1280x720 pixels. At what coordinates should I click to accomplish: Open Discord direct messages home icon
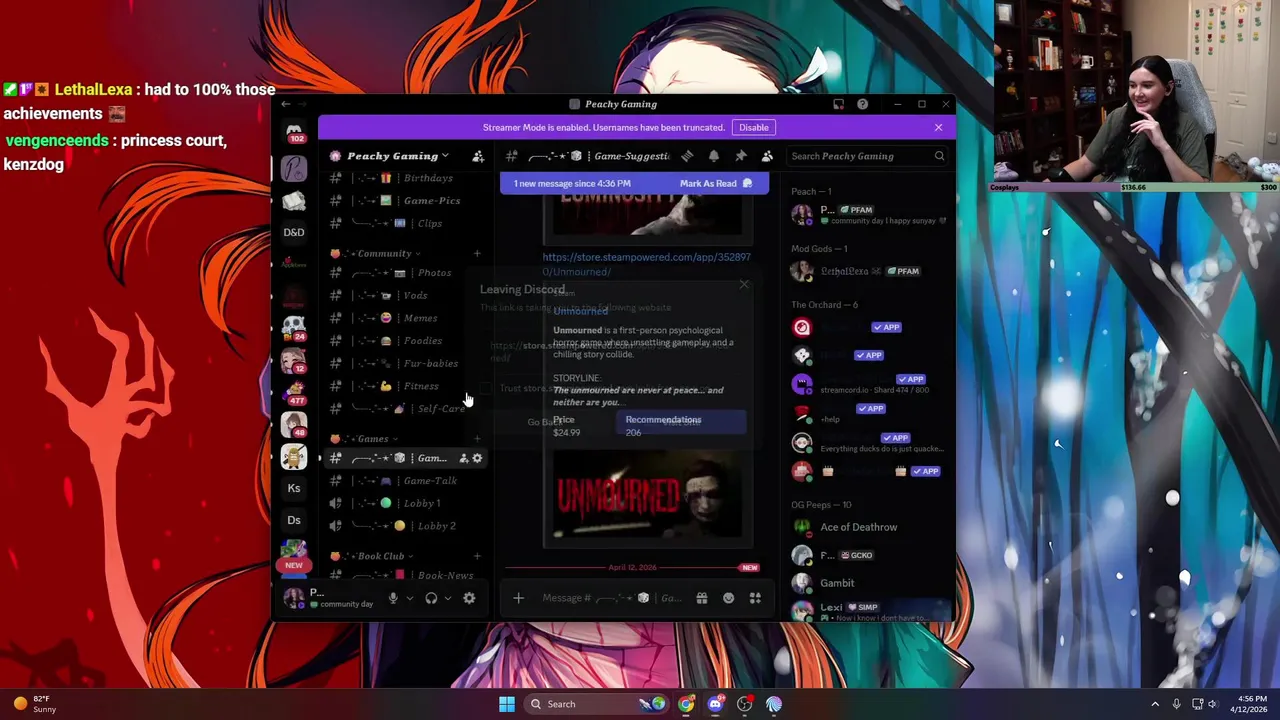[294, 133]
